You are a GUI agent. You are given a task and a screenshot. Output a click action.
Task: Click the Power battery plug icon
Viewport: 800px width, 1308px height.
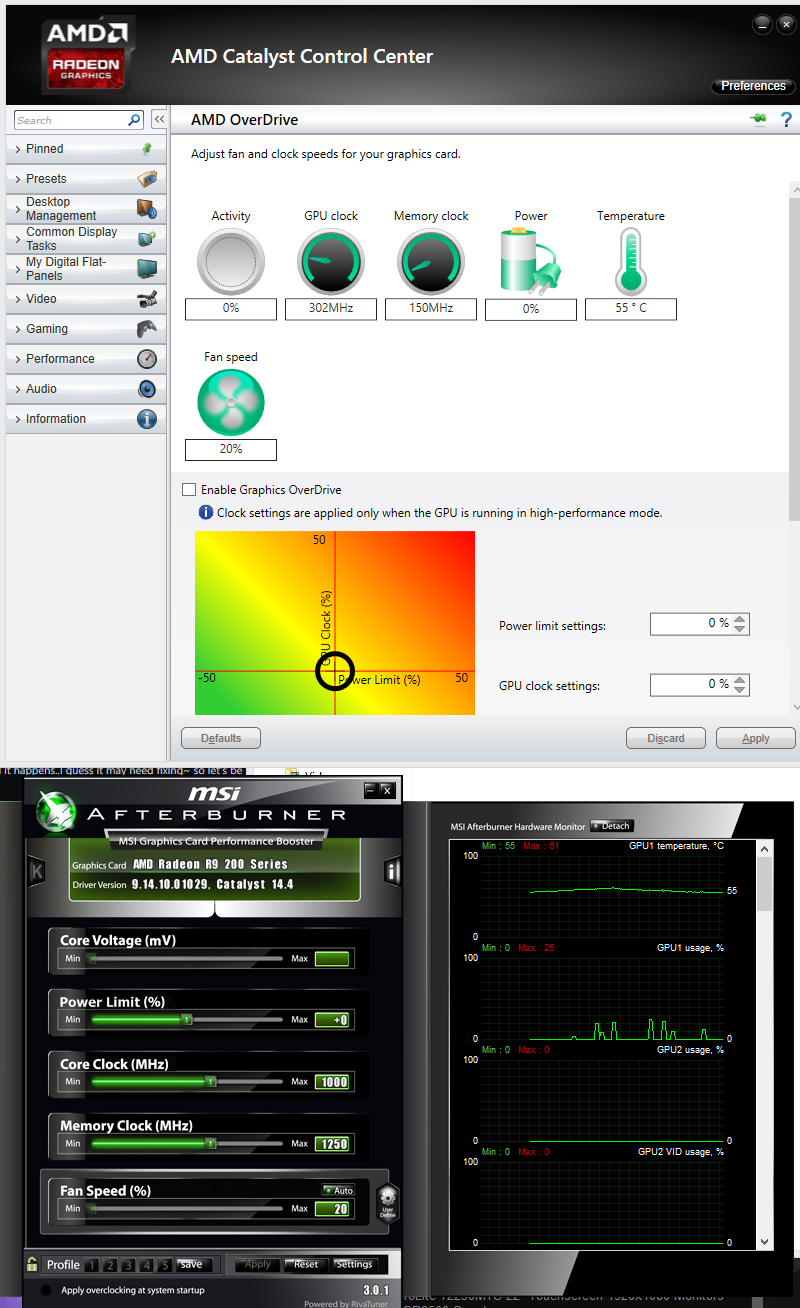coord(531,261)
